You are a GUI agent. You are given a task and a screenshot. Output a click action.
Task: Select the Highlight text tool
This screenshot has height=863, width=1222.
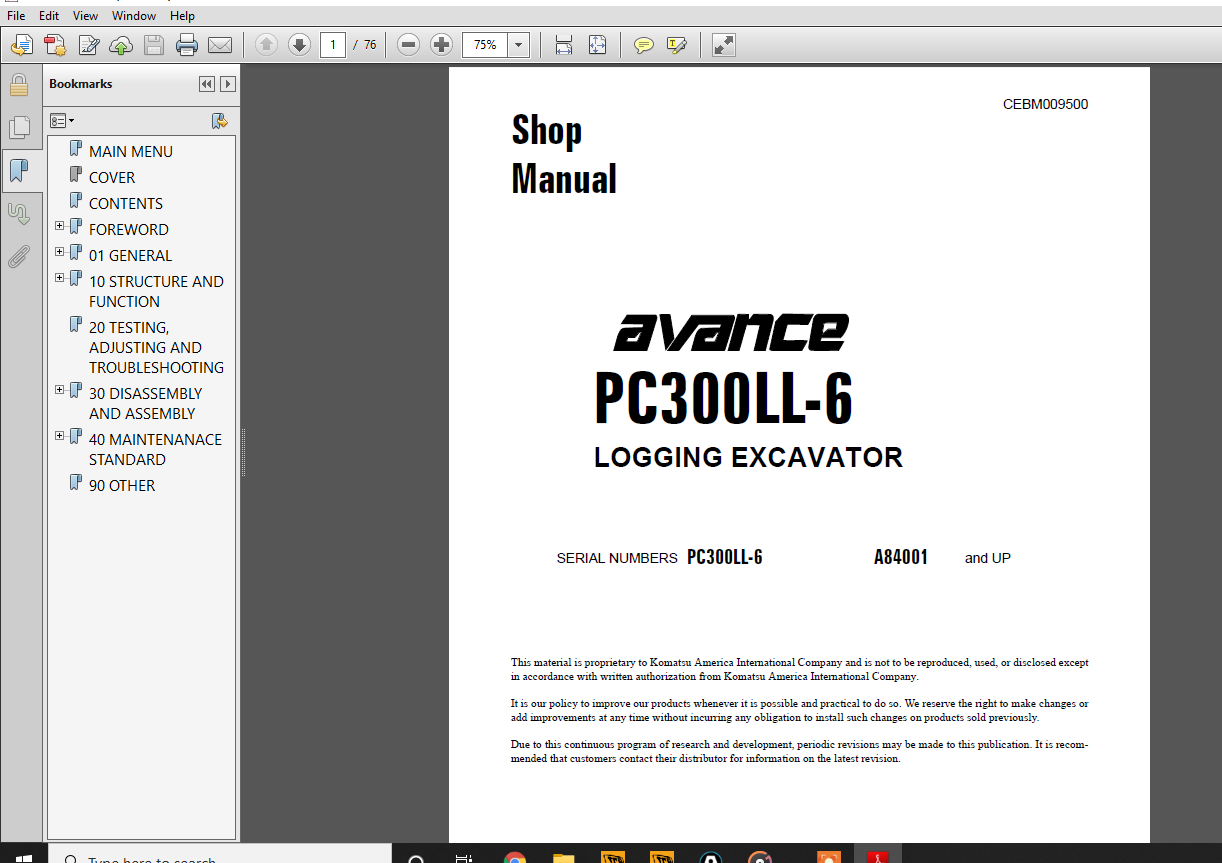click(x=677, y=45)
